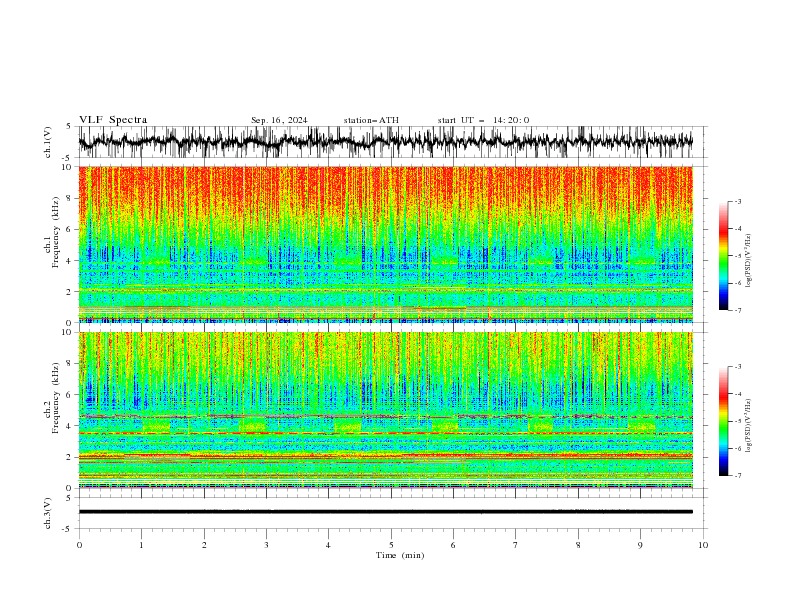
Task: Click the ch.1 spectrogram "6" kHz tick label
Action: [70, 229]
